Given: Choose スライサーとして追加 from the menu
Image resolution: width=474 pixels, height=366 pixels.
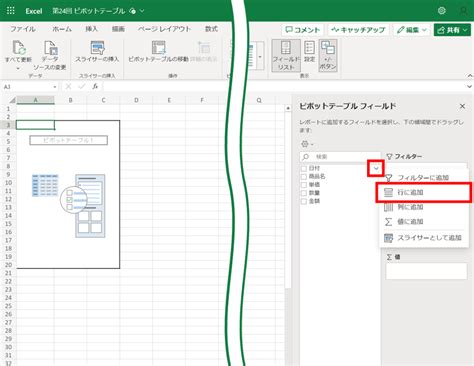Looking at the screenshot, I should point(424,238).
